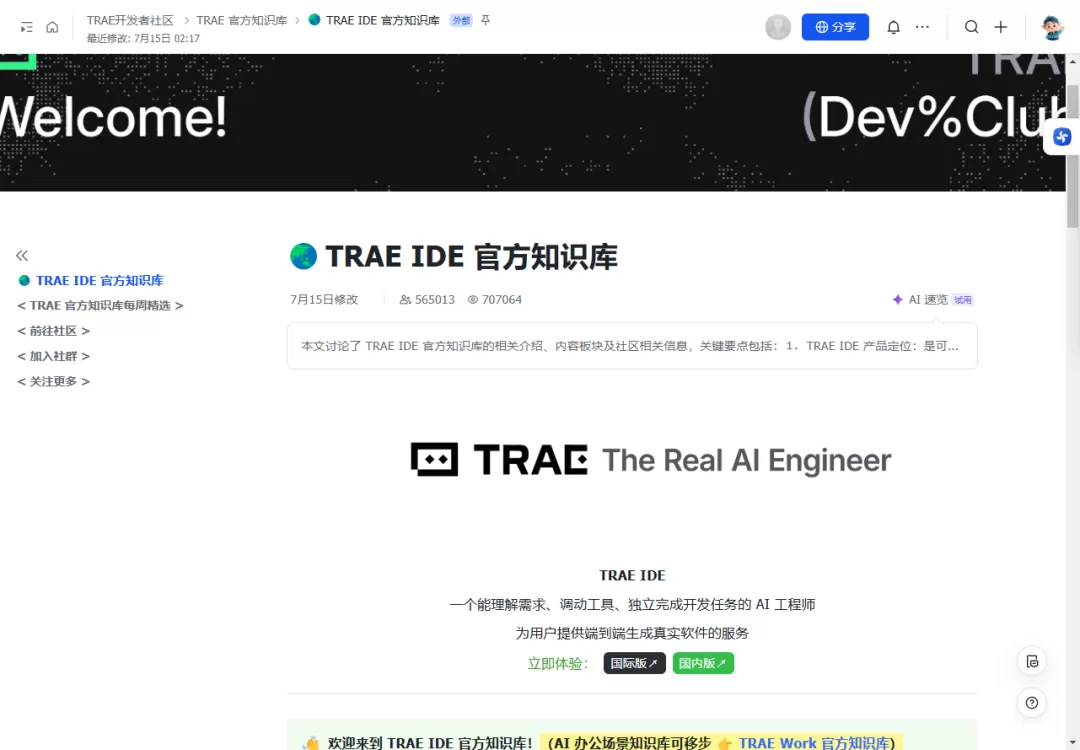Screen dimensions: 1080x750
Task: Open the document comments panel icon
Action: point(1032,661)
